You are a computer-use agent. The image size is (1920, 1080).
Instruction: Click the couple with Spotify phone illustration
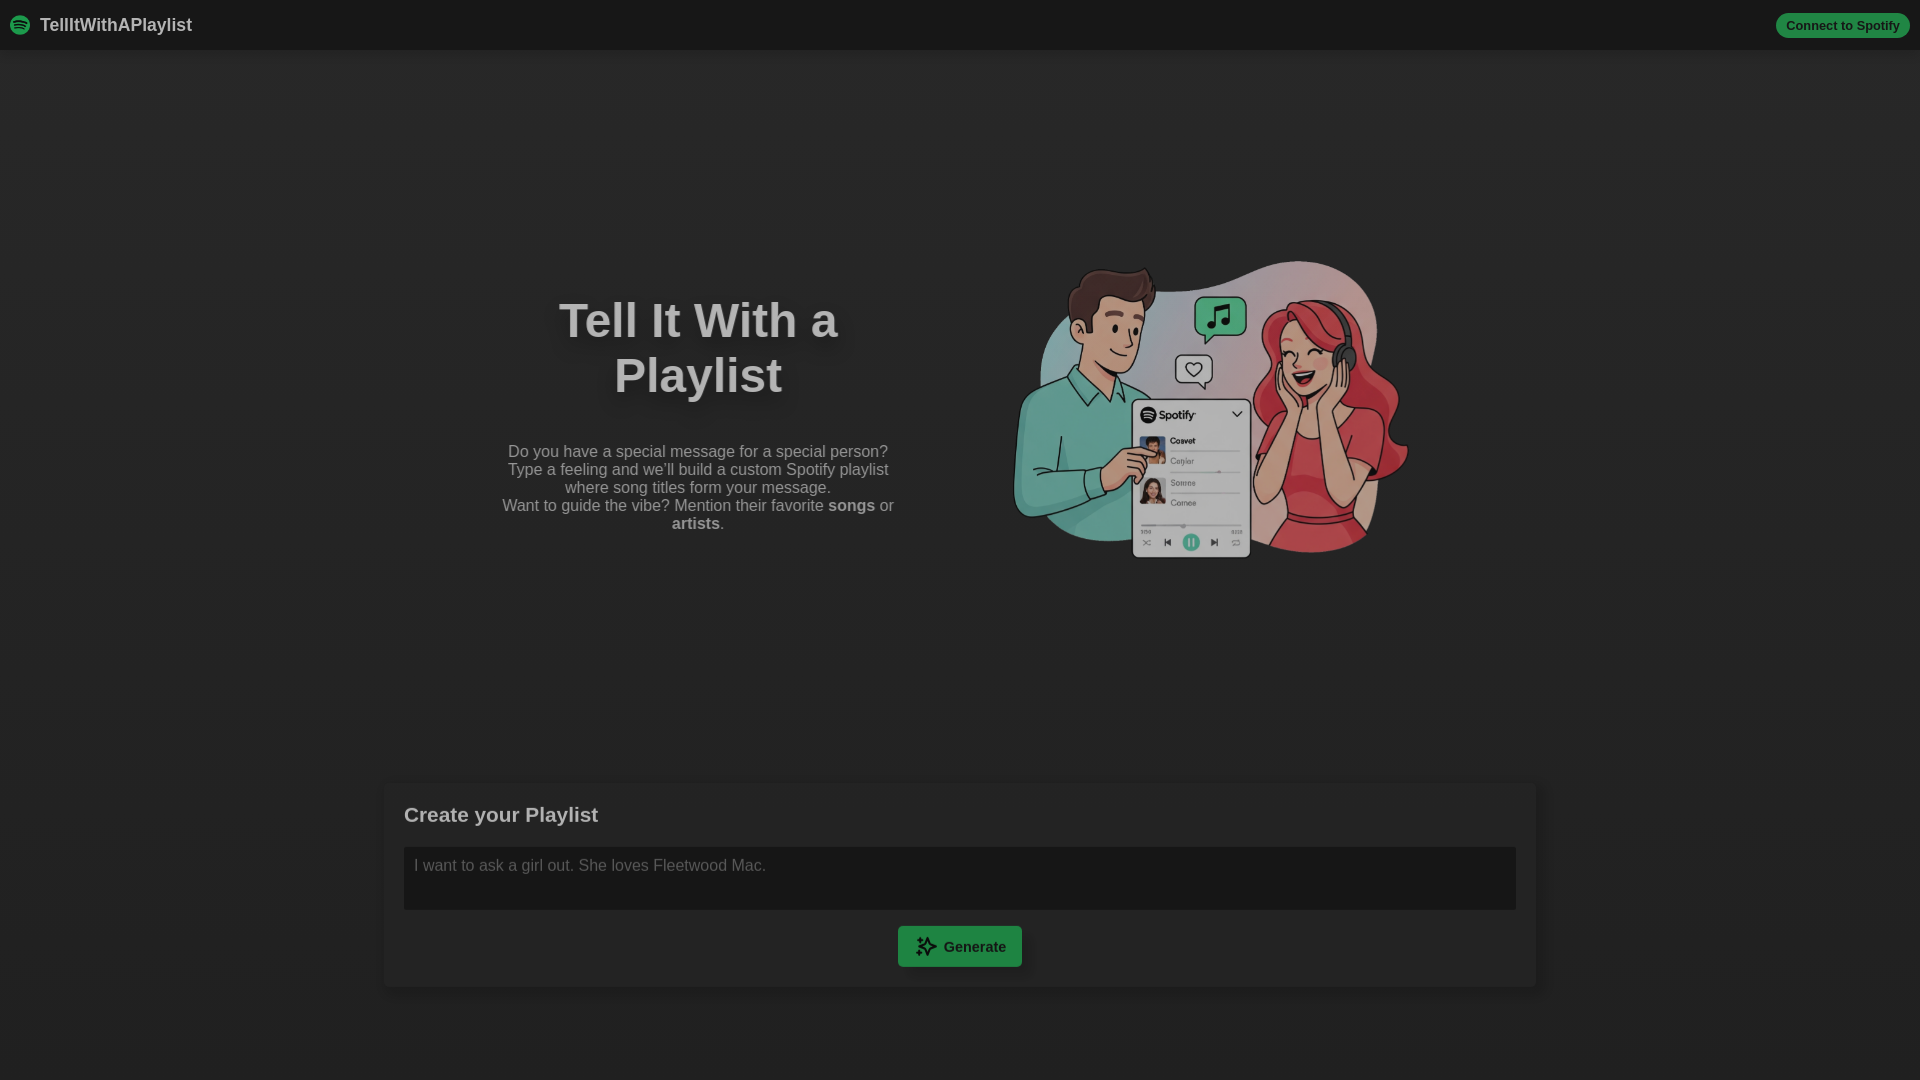point(1211,409)
